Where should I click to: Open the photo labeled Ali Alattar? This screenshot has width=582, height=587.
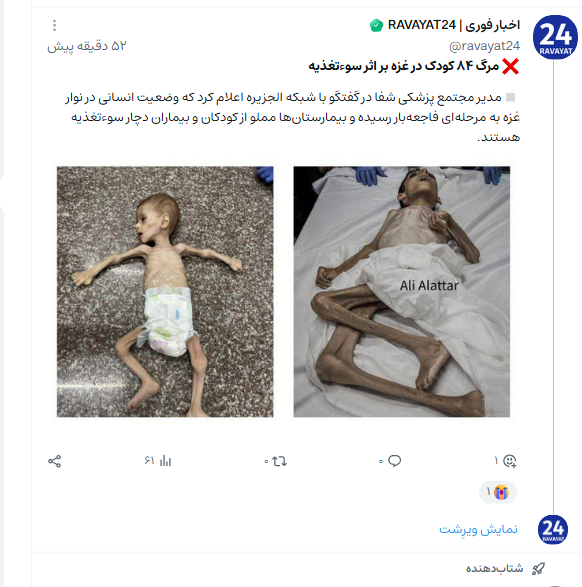(402, 292)
